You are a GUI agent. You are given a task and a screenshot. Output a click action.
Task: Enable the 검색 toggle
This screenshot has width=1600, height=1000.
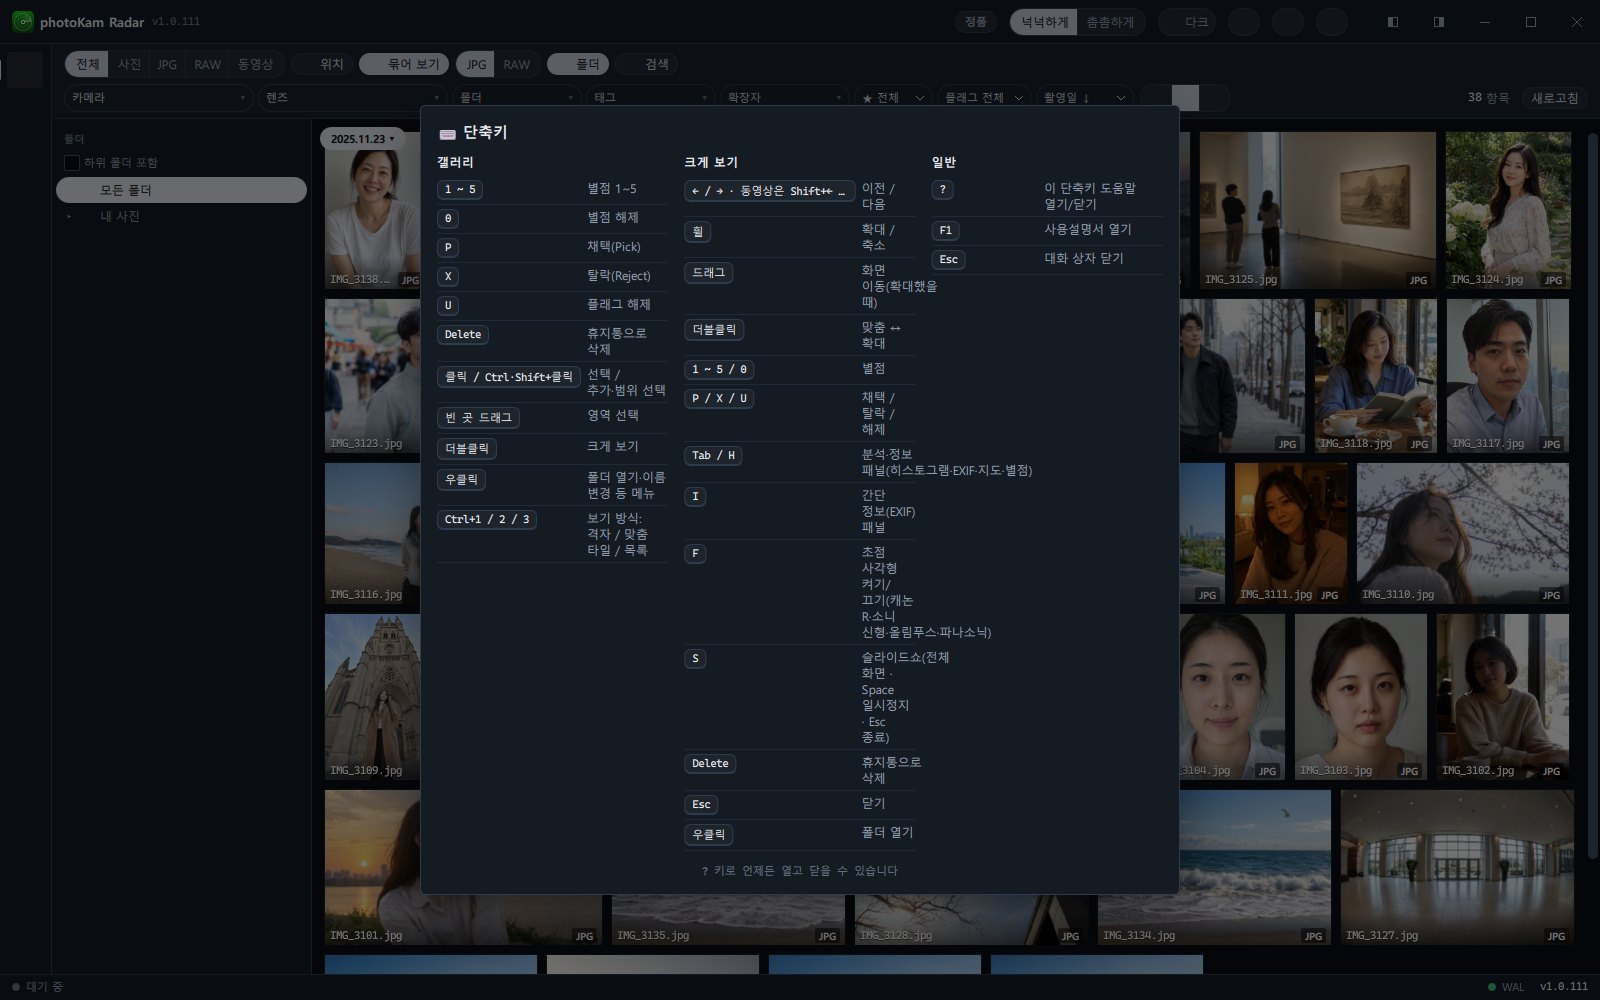pyautogui.click(x=647, y=64)
